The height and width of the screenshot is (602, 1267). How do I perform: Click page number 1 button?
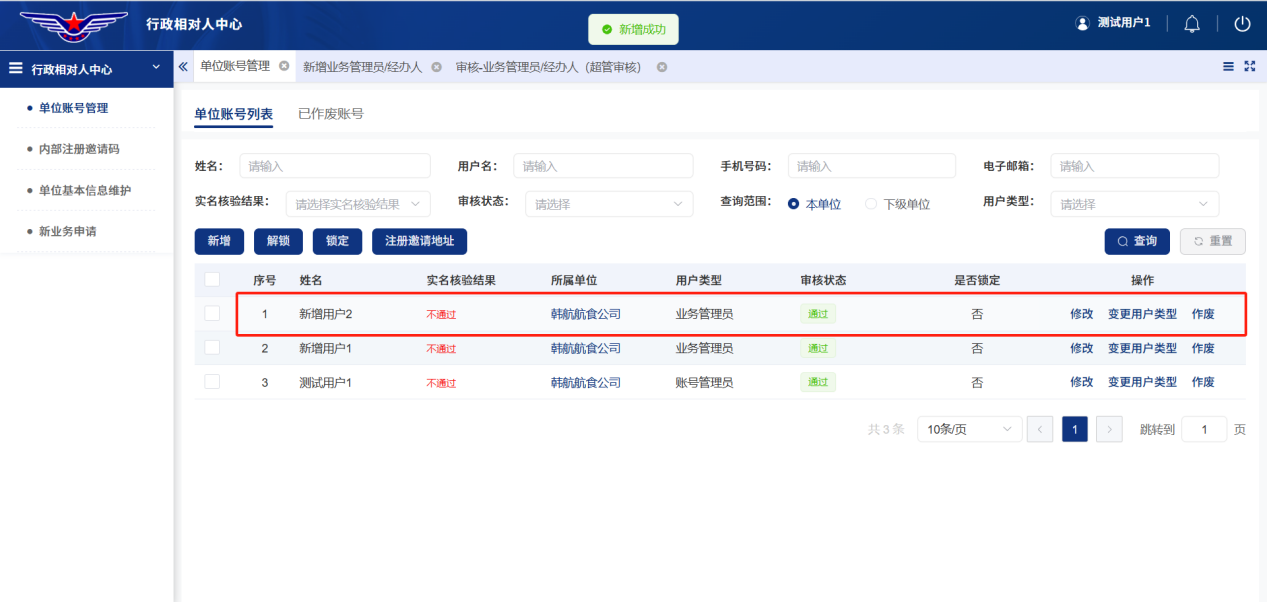pyautogui.click(x=1075, y=429)
